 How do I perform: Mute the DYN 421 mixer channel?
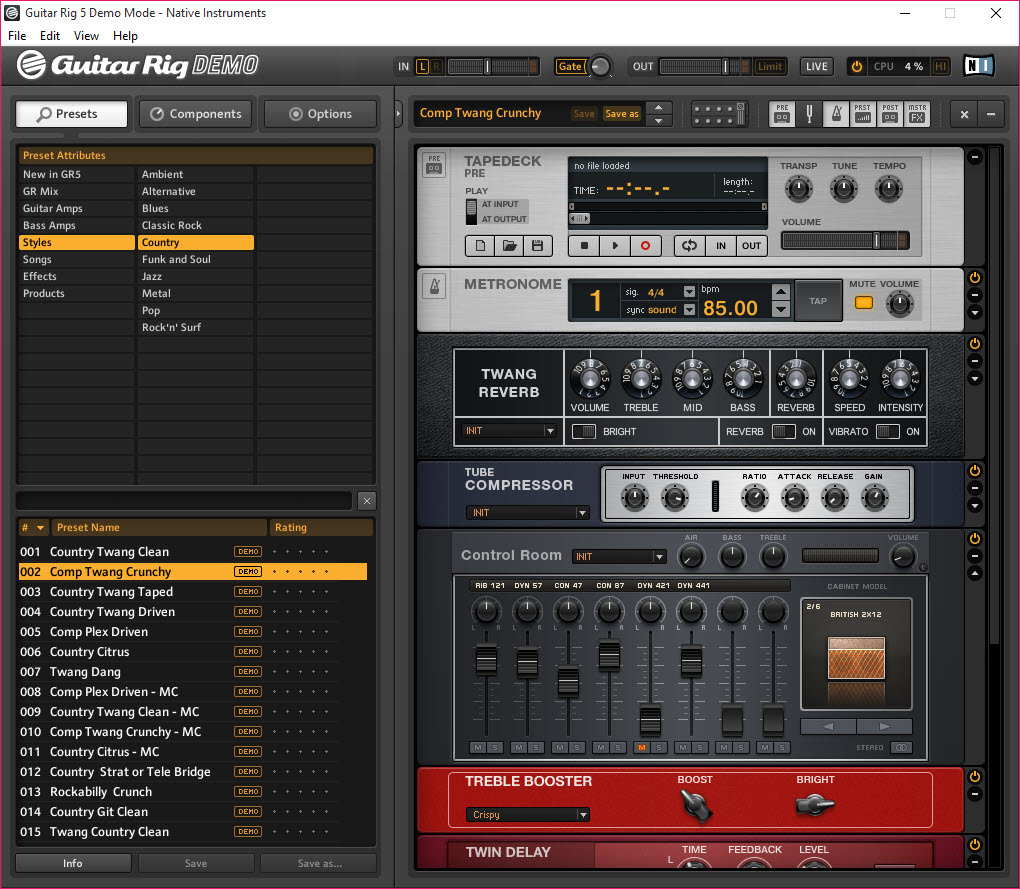point(642,748)
